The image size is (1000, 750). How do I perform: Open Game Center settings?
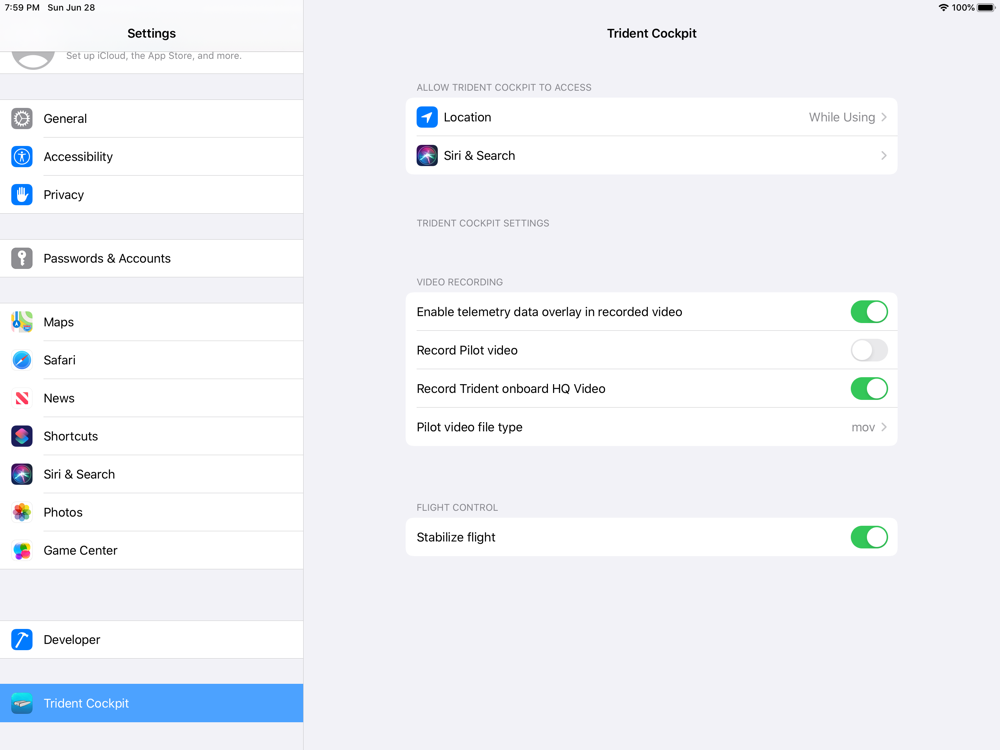(152, 550)
